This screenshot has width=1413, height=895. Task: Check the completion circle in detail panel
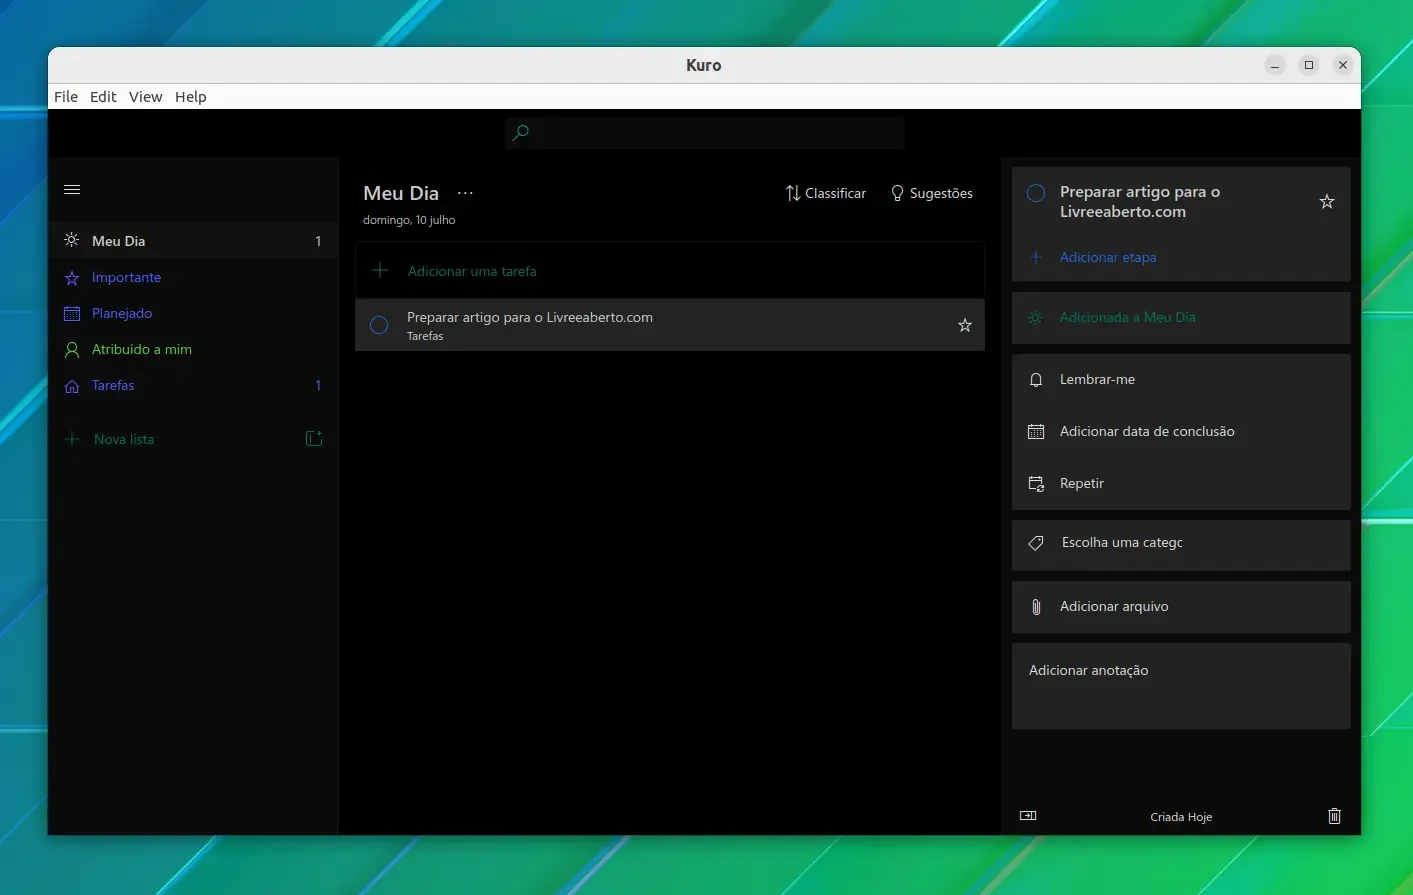tap(1037, 193)
